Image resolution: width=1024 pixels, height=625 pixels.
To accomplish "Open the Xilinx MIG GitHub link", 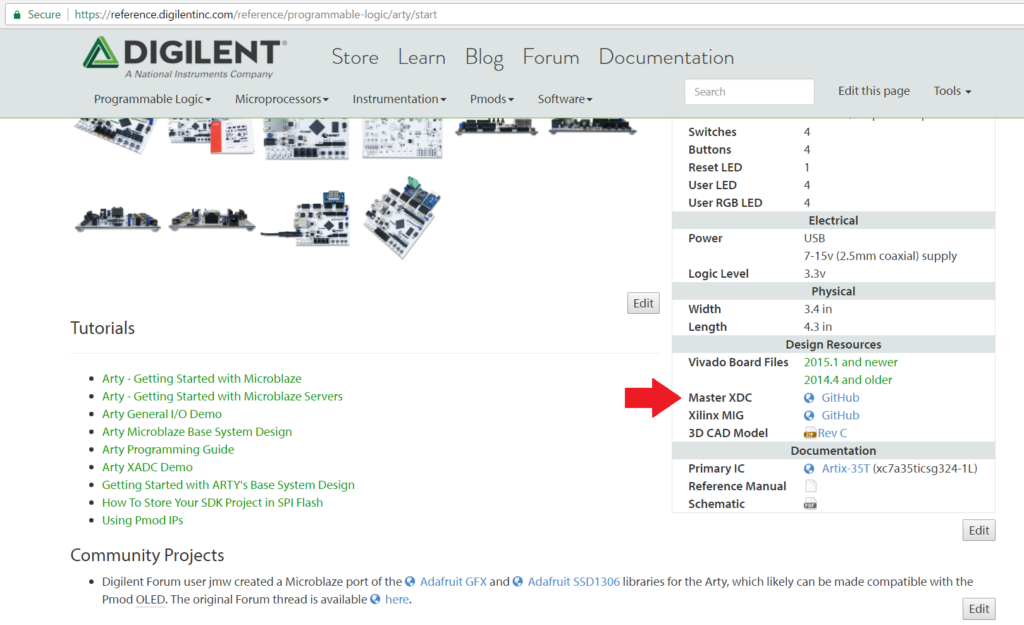I will click(840, 415).
